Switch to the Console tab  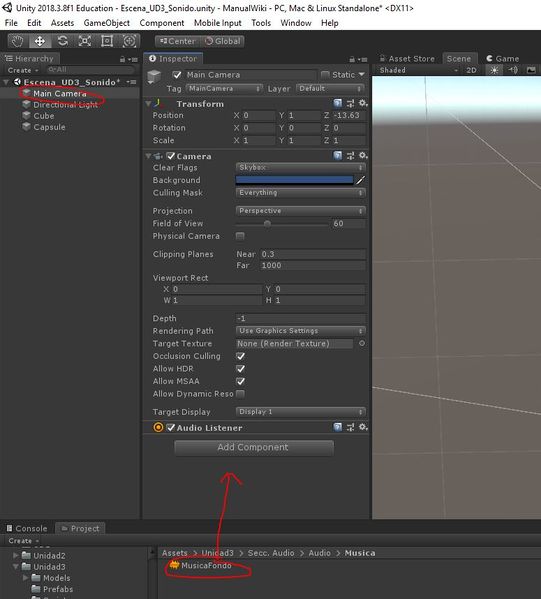tap(27, 528)
